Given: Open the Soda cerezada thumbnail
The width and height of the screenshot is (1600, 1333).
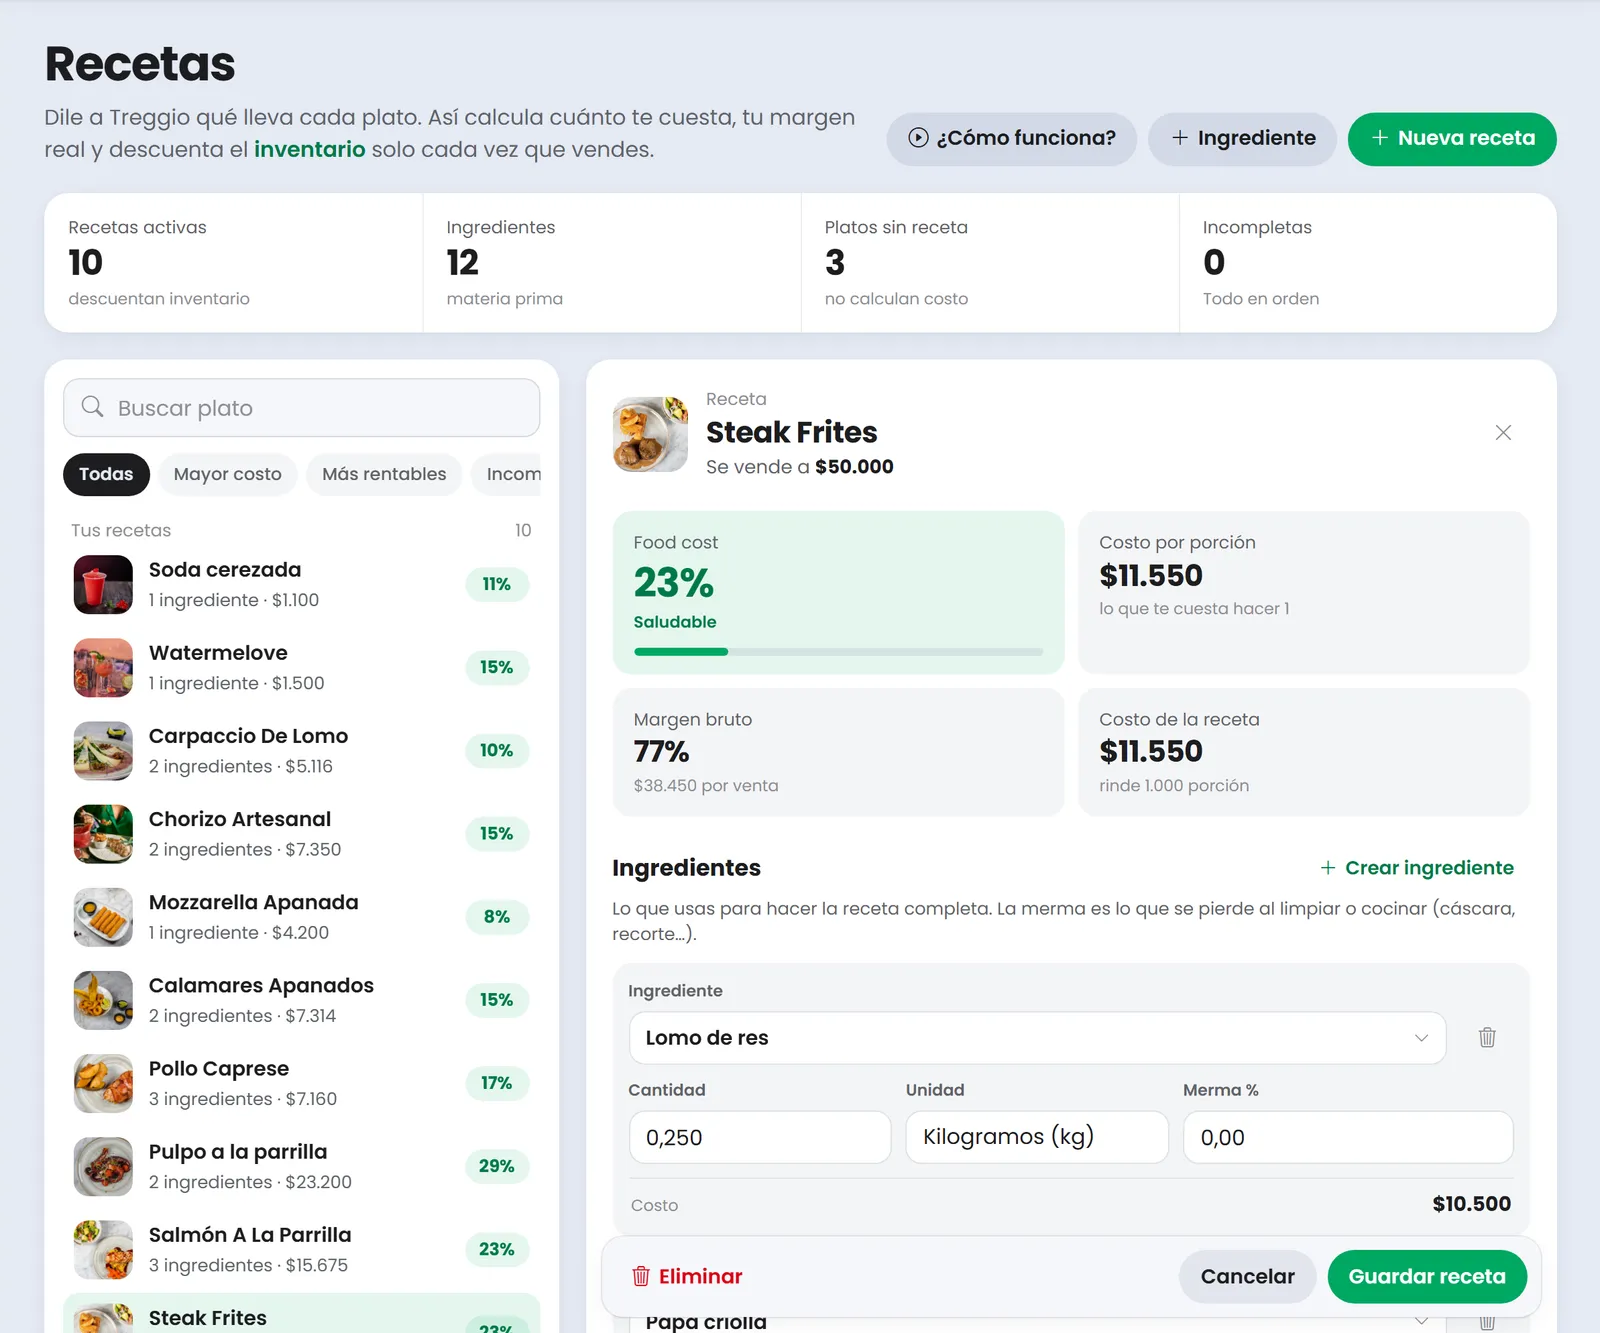Looking at the screenshot, I should (x=103, y=584).
